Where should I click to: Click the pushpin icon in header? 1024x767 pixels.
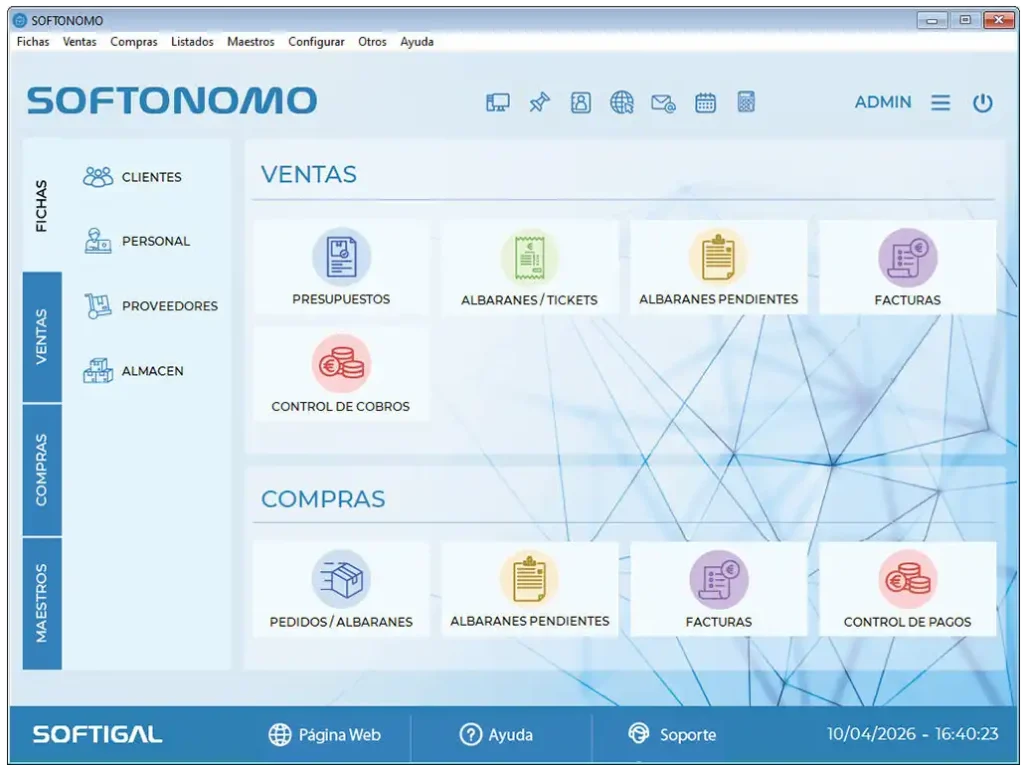point(539,103)
